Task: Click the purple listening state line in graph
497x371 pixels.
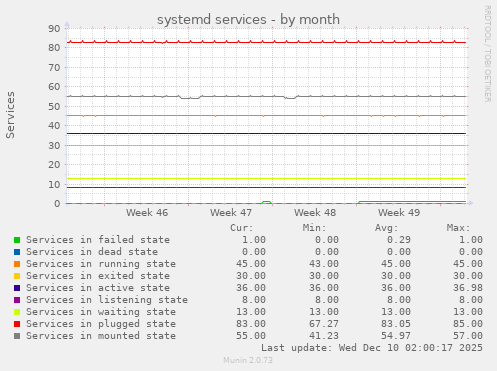Action: (x=267, y=187)
